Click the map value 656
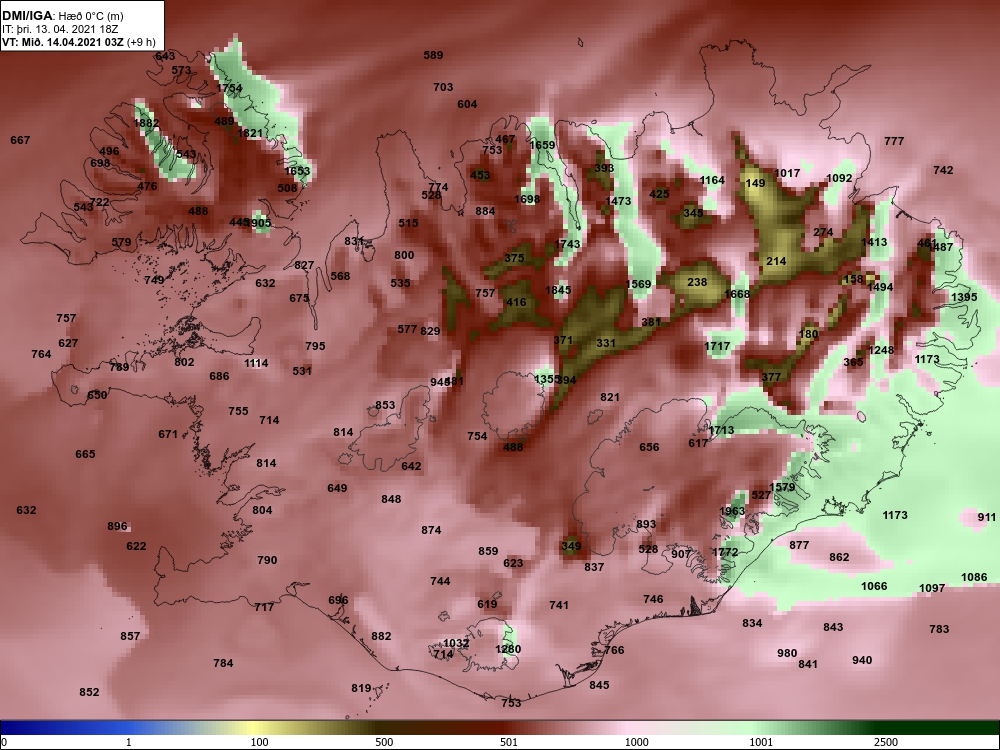This screenshot has height=750, width=1000. [649, 448]
